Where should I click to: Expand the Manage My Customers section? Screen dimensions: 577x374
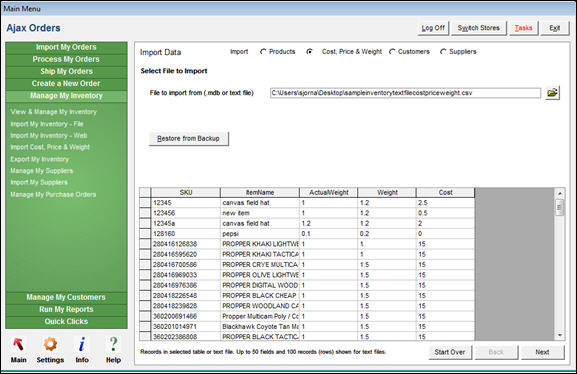tap(66, 297)
